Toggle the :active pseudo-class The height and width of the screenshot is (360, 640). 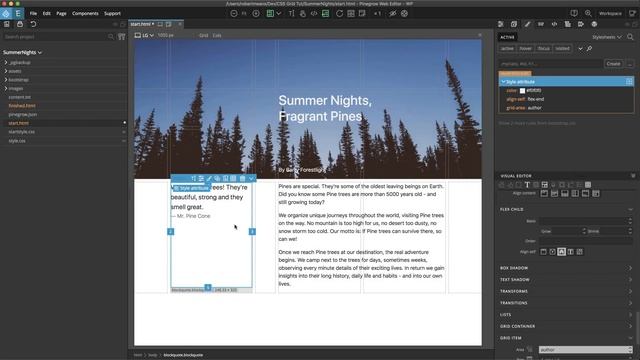click(507, 49)
